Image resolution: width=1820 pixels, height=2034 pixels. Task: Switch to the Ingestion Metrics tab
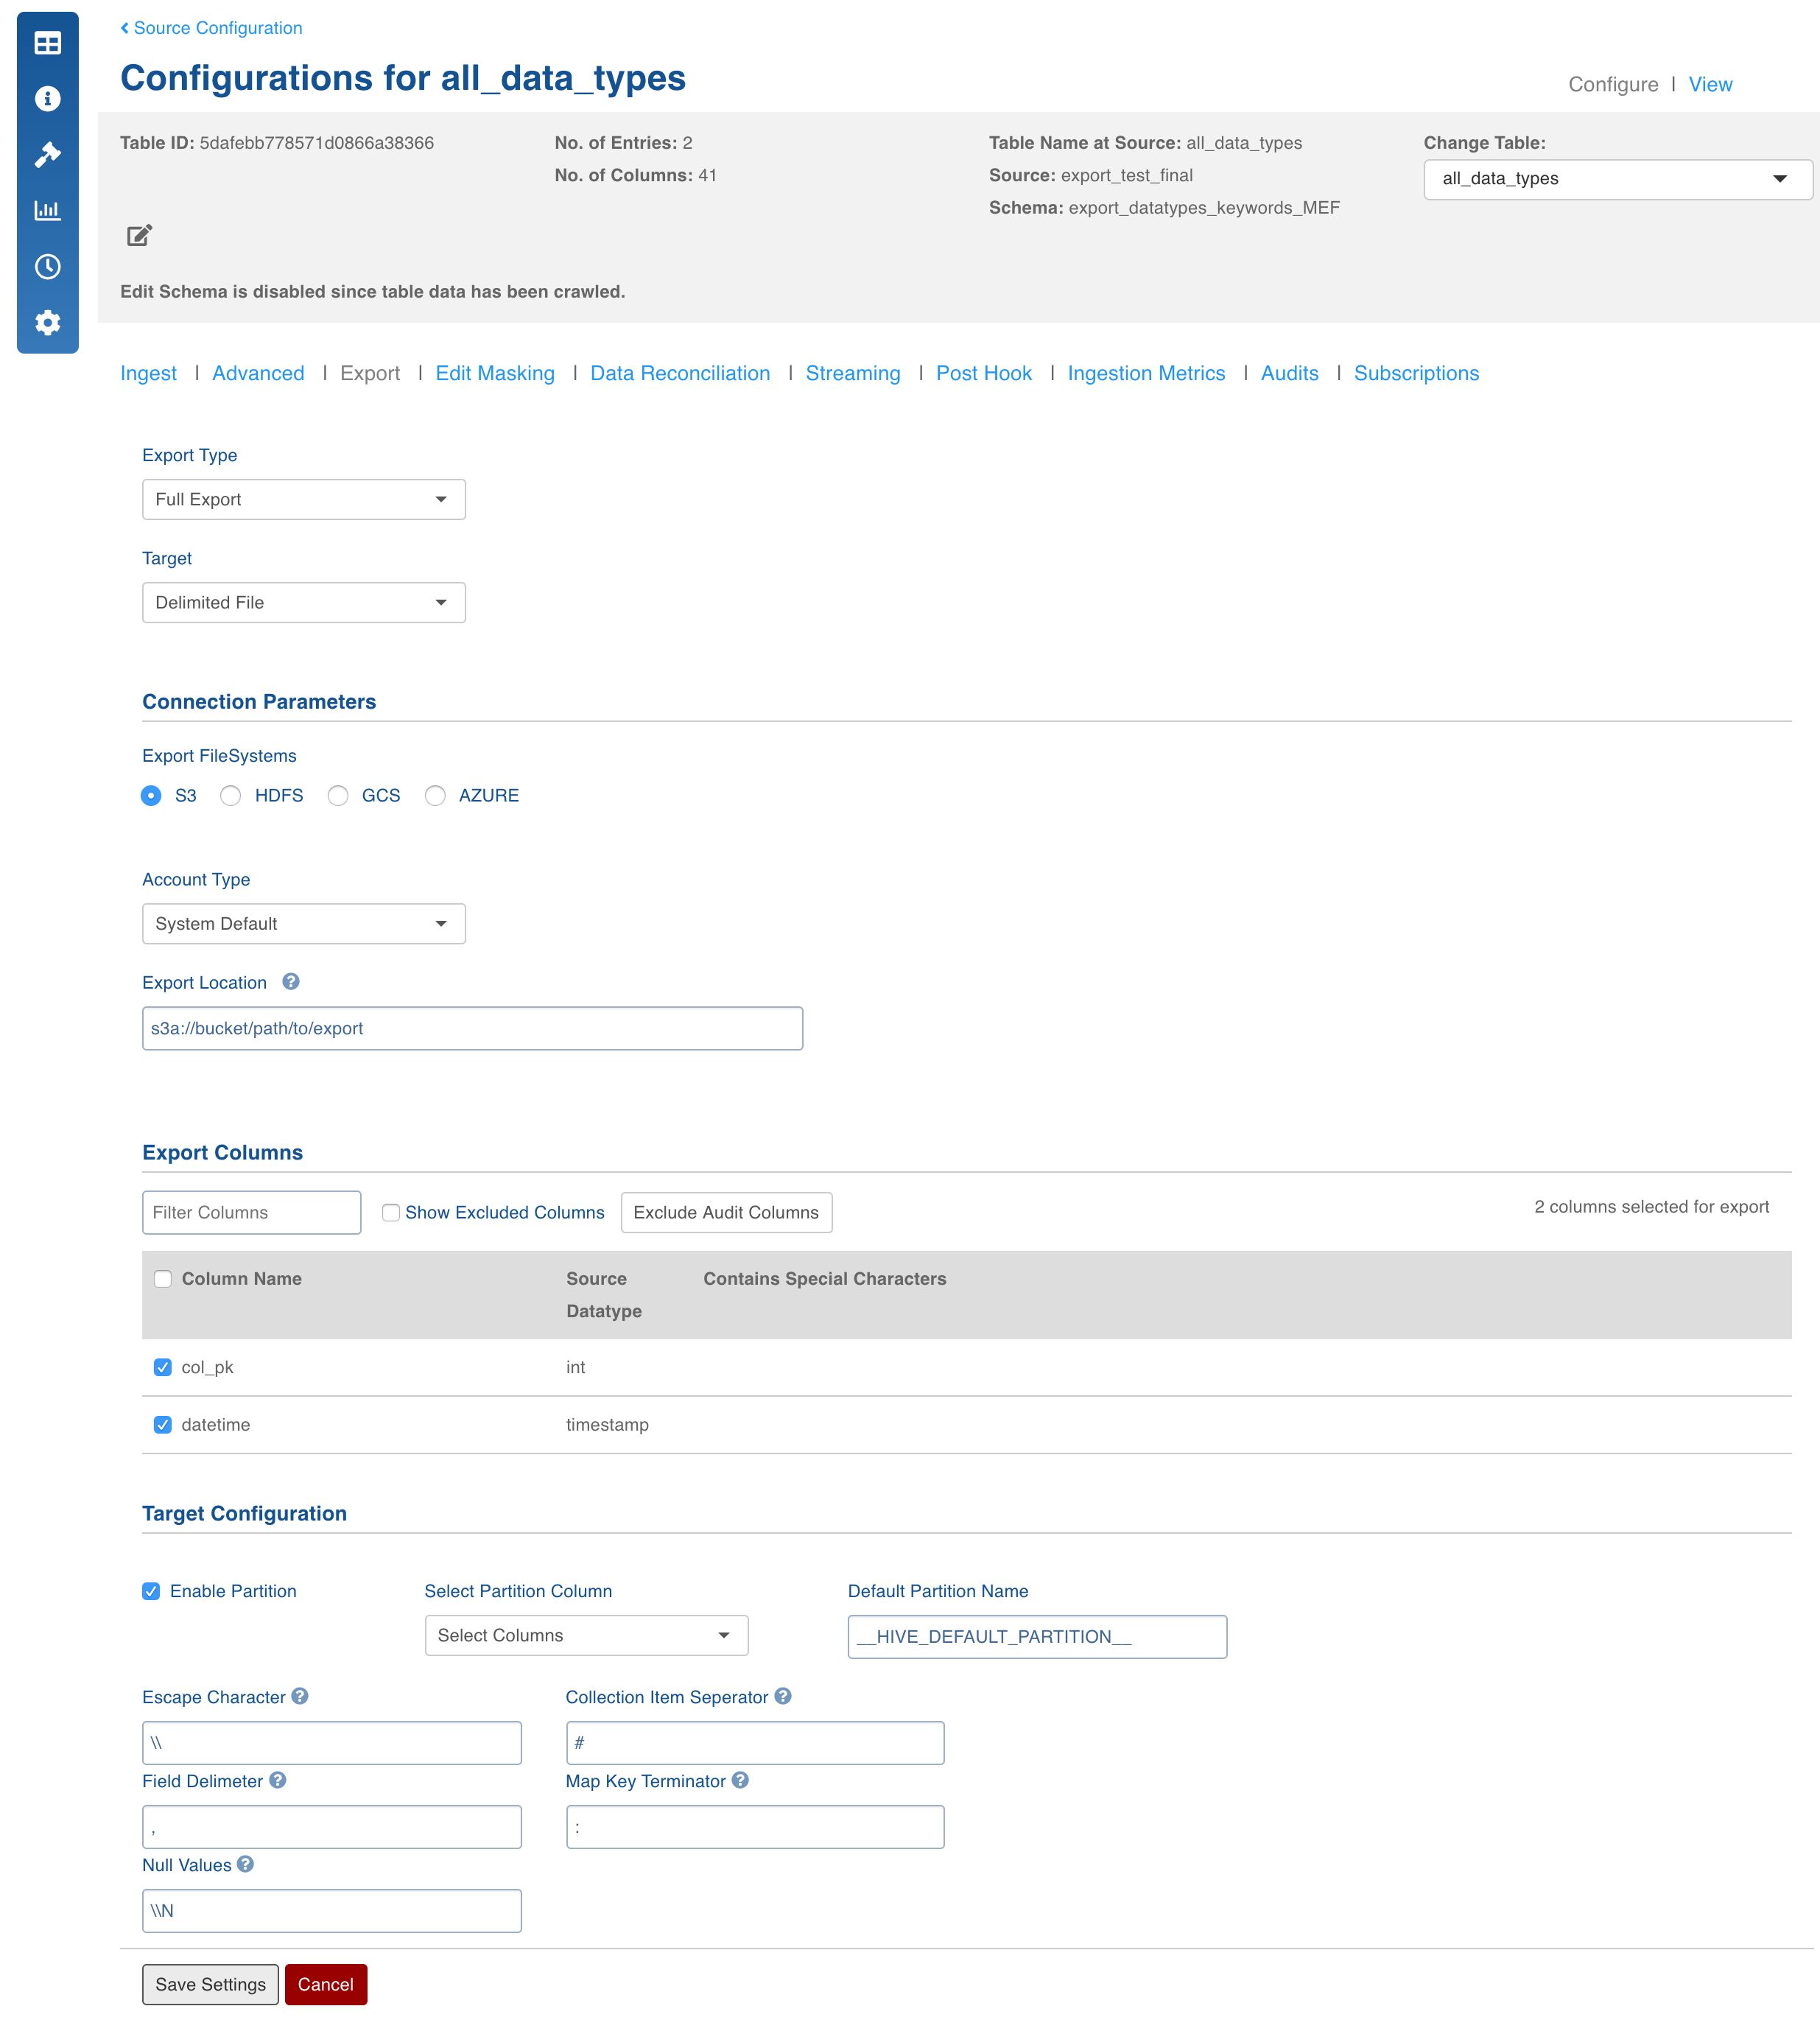pos(1146,373)
